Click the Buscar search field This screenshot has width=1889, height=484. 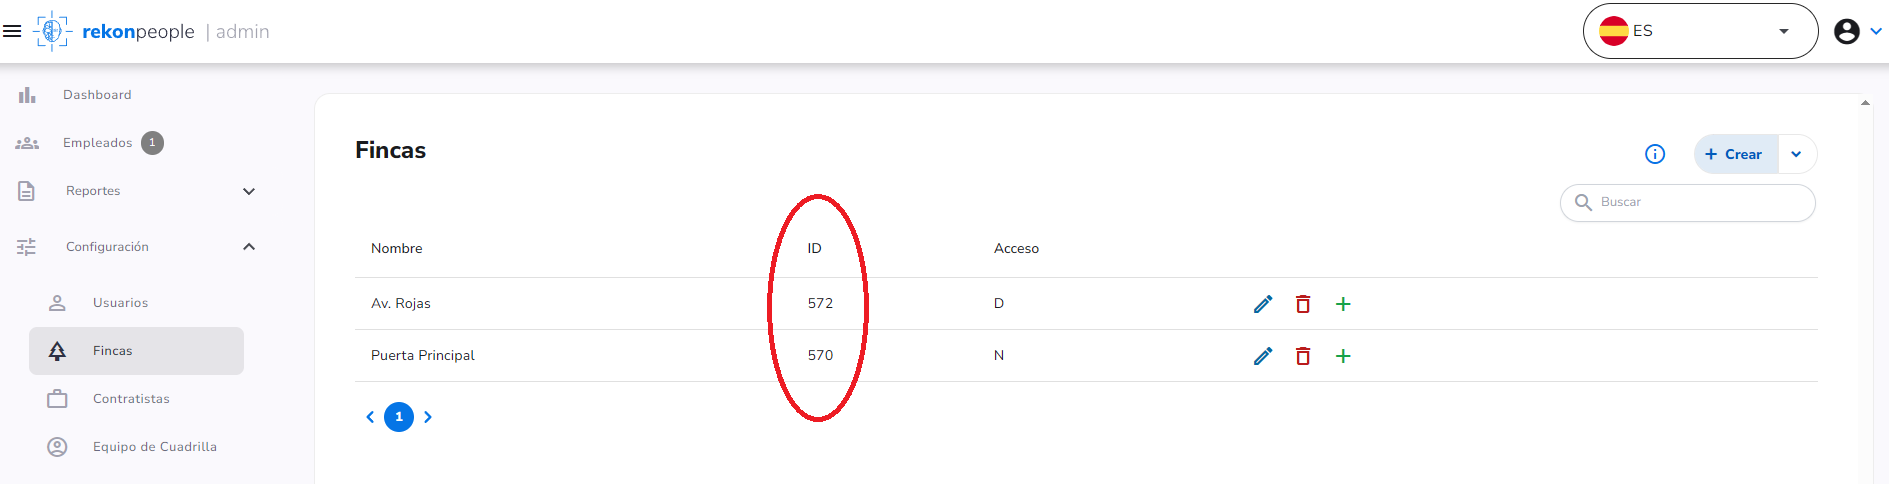(x=1688, y=202)
